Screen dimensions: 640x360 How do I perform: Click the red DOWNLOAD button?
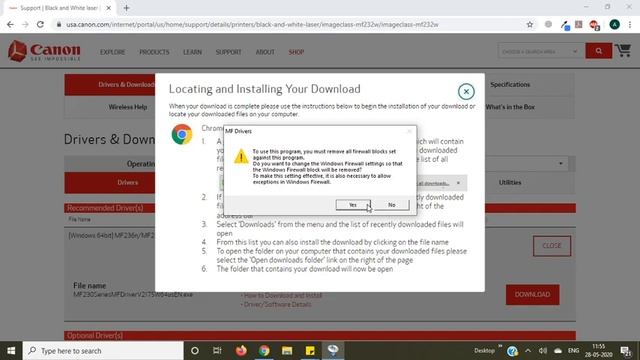pyautogui.click(x=532, y=294)
